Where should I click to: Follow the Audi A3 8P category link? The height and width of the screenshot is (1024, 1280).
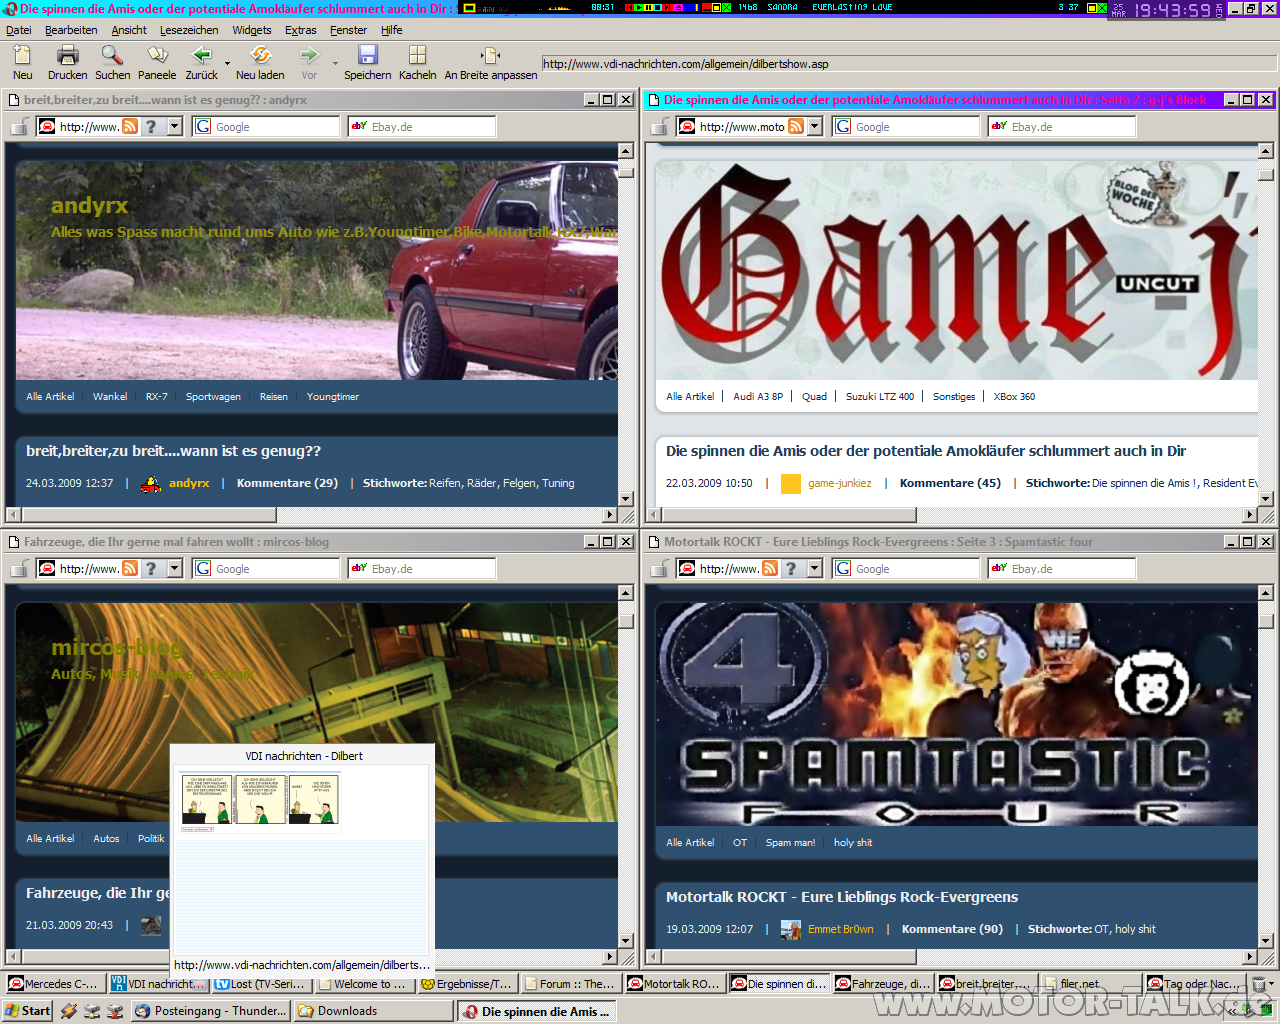point(758,397)
